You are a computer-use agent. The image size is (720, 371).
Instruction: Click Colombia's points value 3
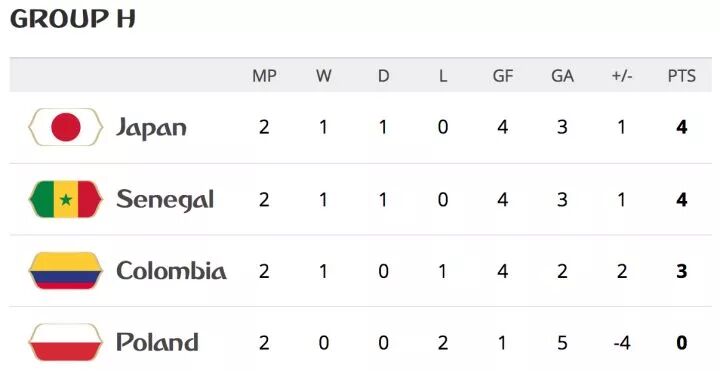pyautogui.click(x=682, y=271)
